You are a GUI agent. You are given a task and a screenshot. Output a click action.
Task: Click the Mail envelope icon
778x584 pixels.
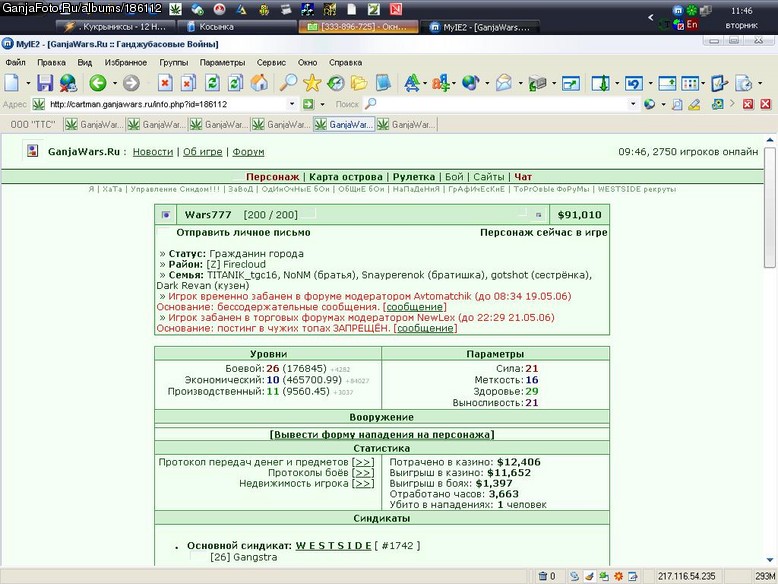(504, 83)
